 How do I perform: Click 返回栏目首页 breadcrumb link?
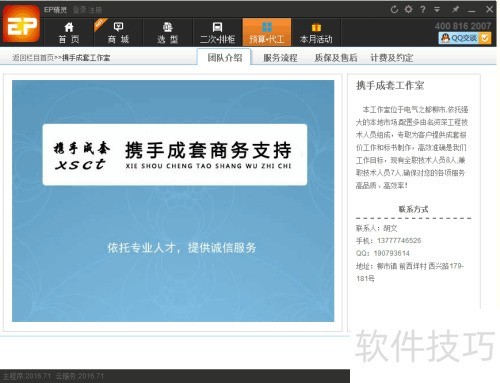tap(33, 58)
